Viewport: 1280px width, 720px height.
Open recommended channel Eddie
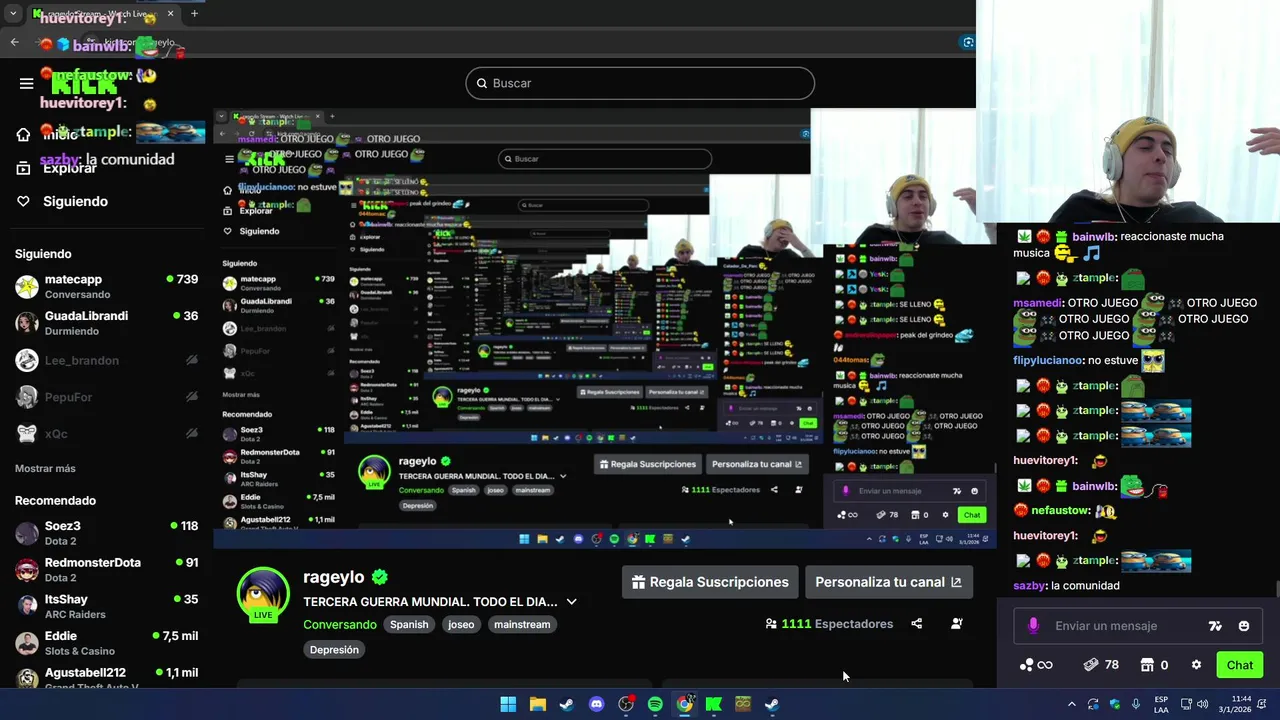tap(106, 643)
